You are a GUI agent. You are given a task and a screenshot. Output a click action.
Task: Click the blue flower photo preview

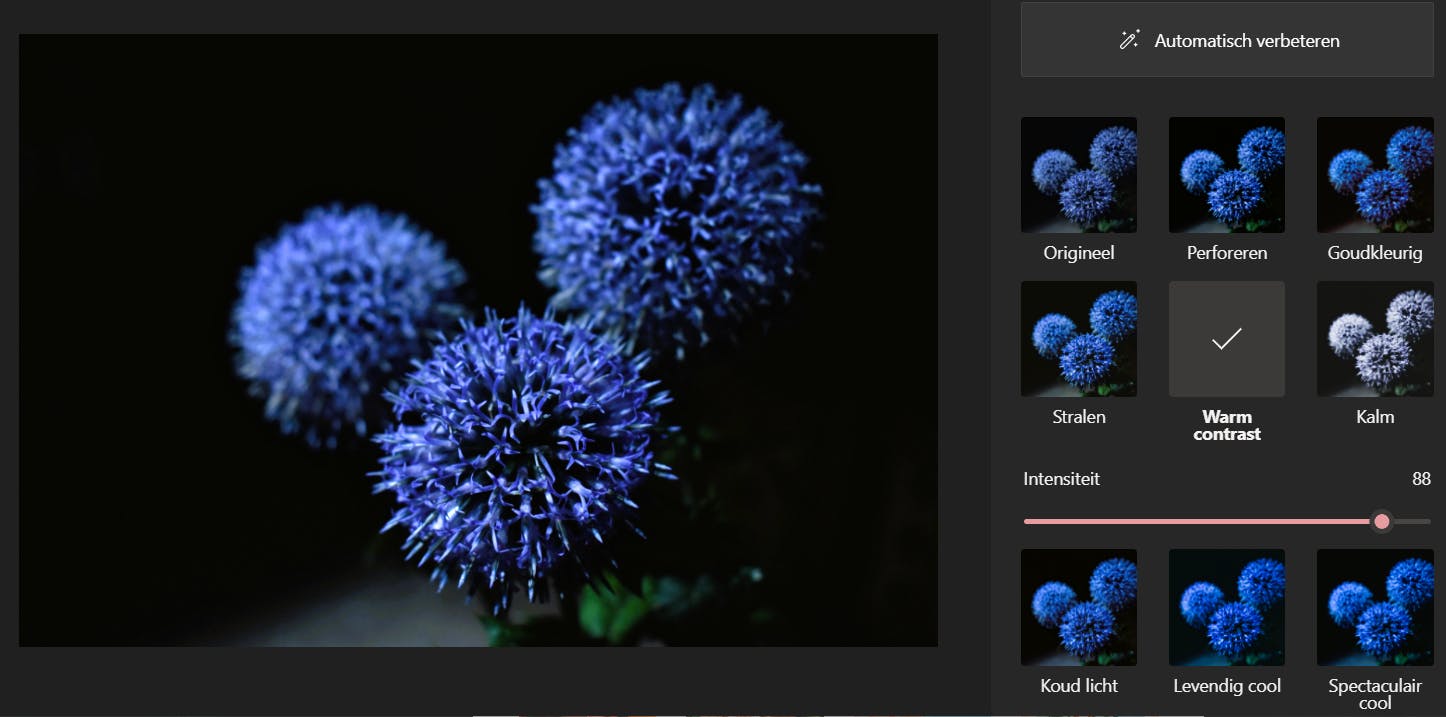[478, 340]
